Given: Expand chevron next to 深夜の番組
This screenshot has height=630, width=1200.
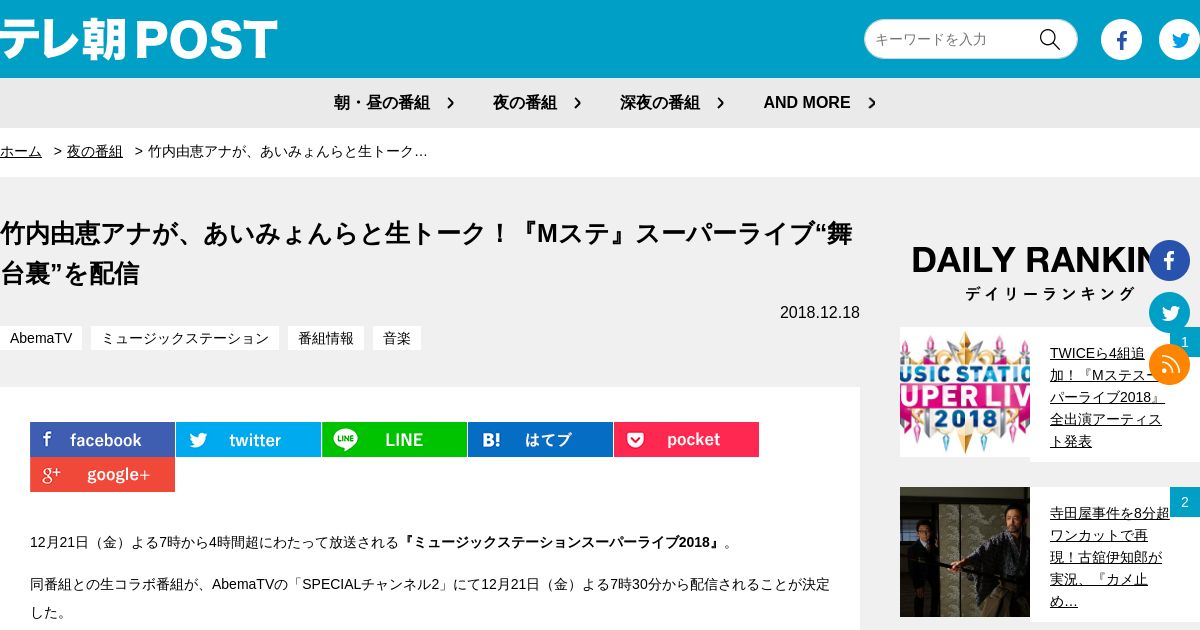Looking at the screenshot, I should 720,103.
